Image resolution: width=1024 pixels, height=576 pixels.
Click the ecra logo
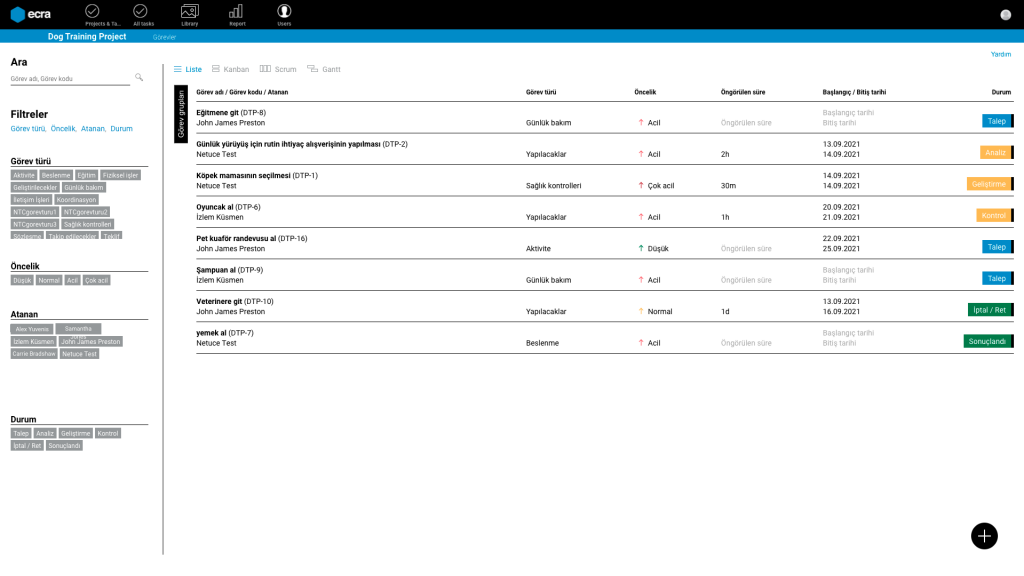[x=30, y=14]
